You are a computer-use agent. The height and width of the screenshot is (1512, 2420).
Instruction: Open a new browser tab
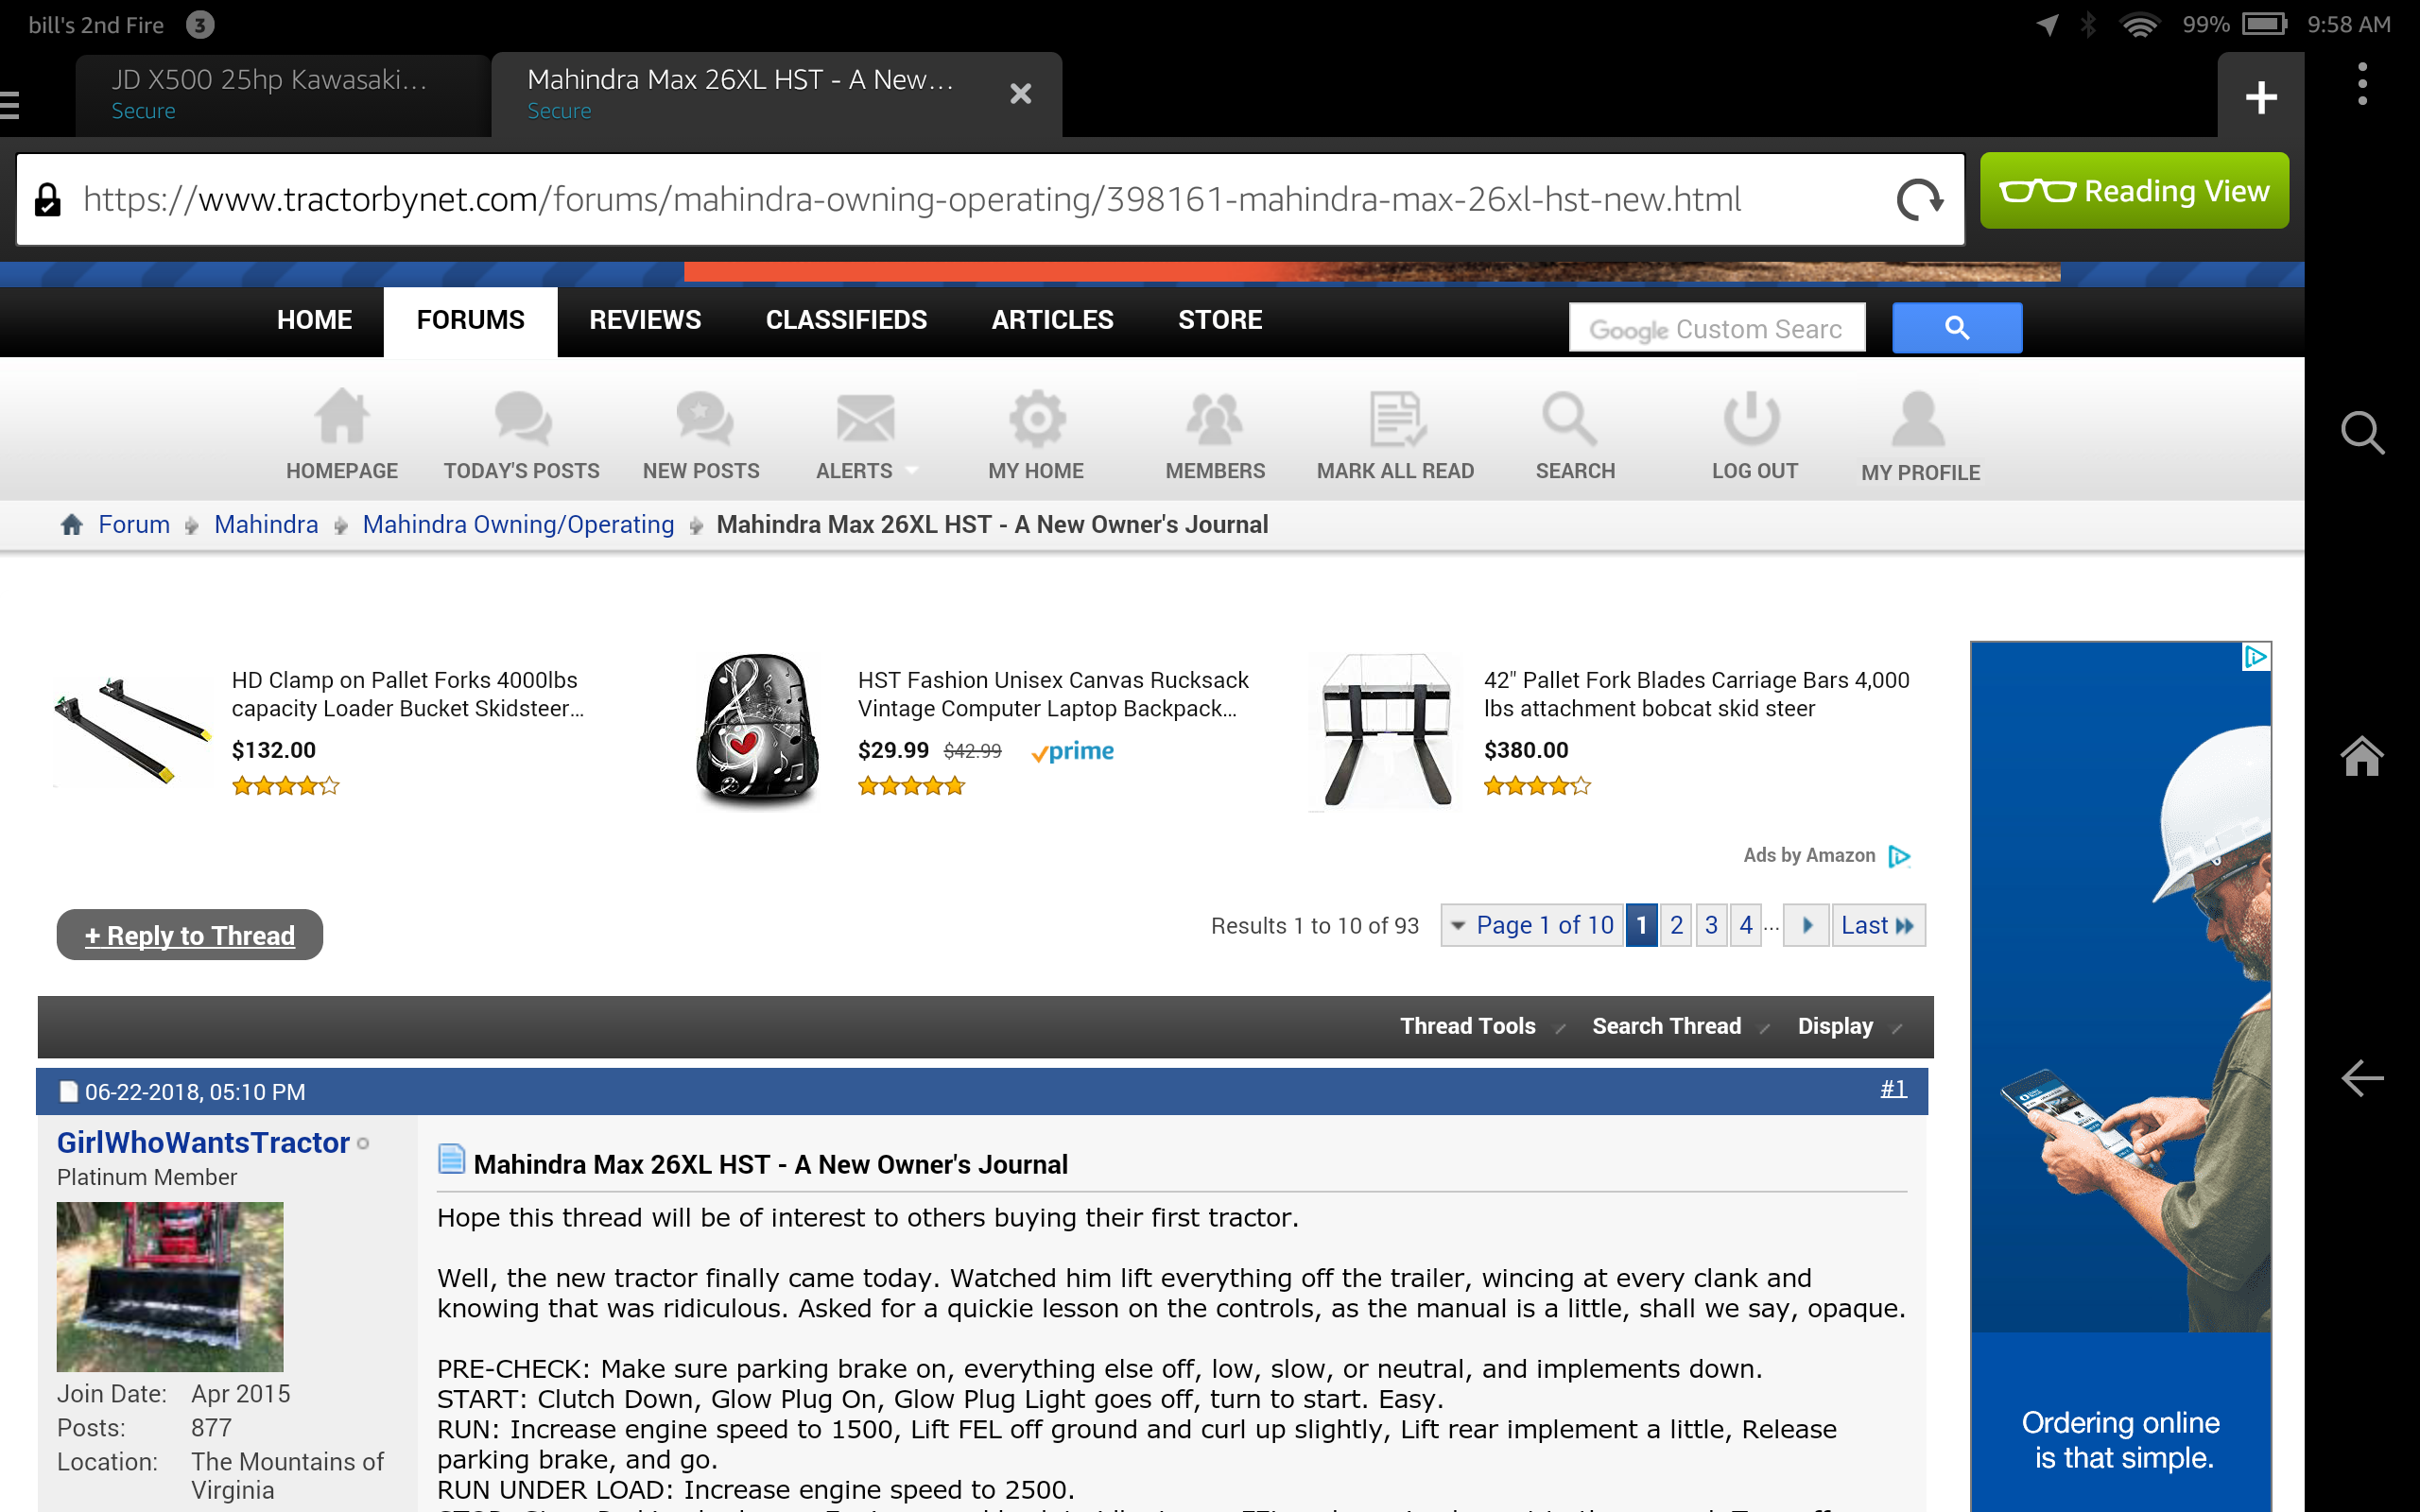coord(2260,97)
